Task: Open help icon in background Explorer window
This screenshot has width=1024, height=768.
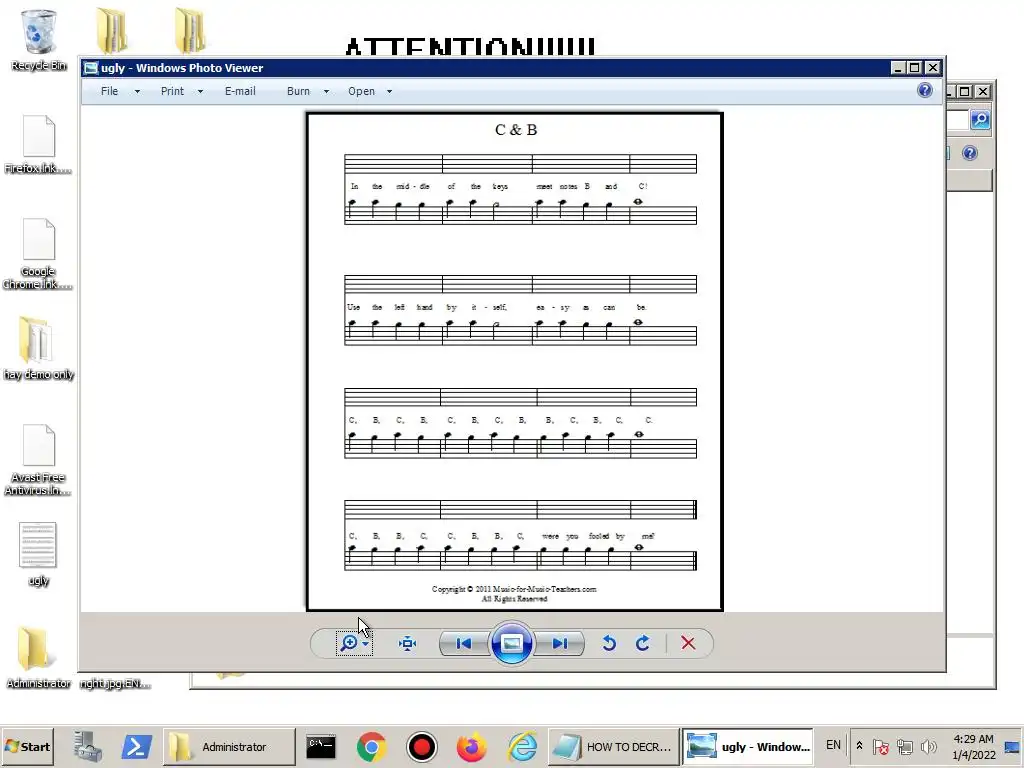Action: click(970, 153)
